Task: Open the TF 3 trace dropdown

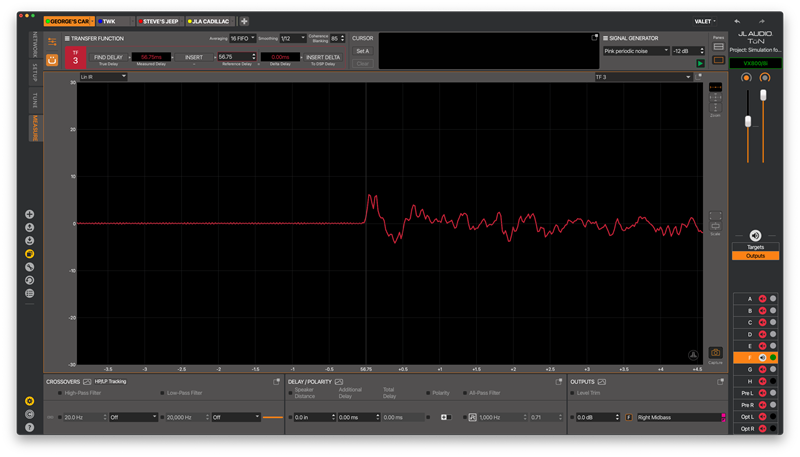Action: [643, 77]
